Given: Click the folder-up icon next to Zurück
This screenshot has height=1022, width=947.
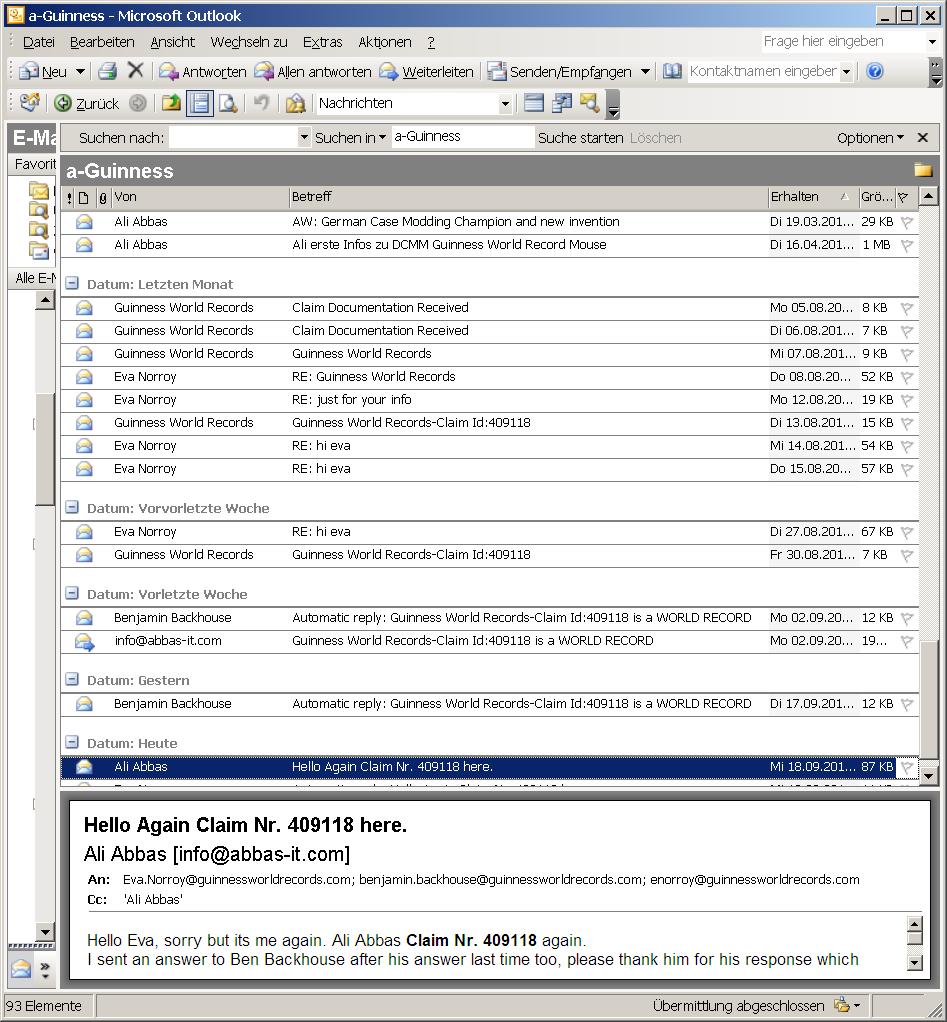Looking at the screenshot, I should coord(172,103).
